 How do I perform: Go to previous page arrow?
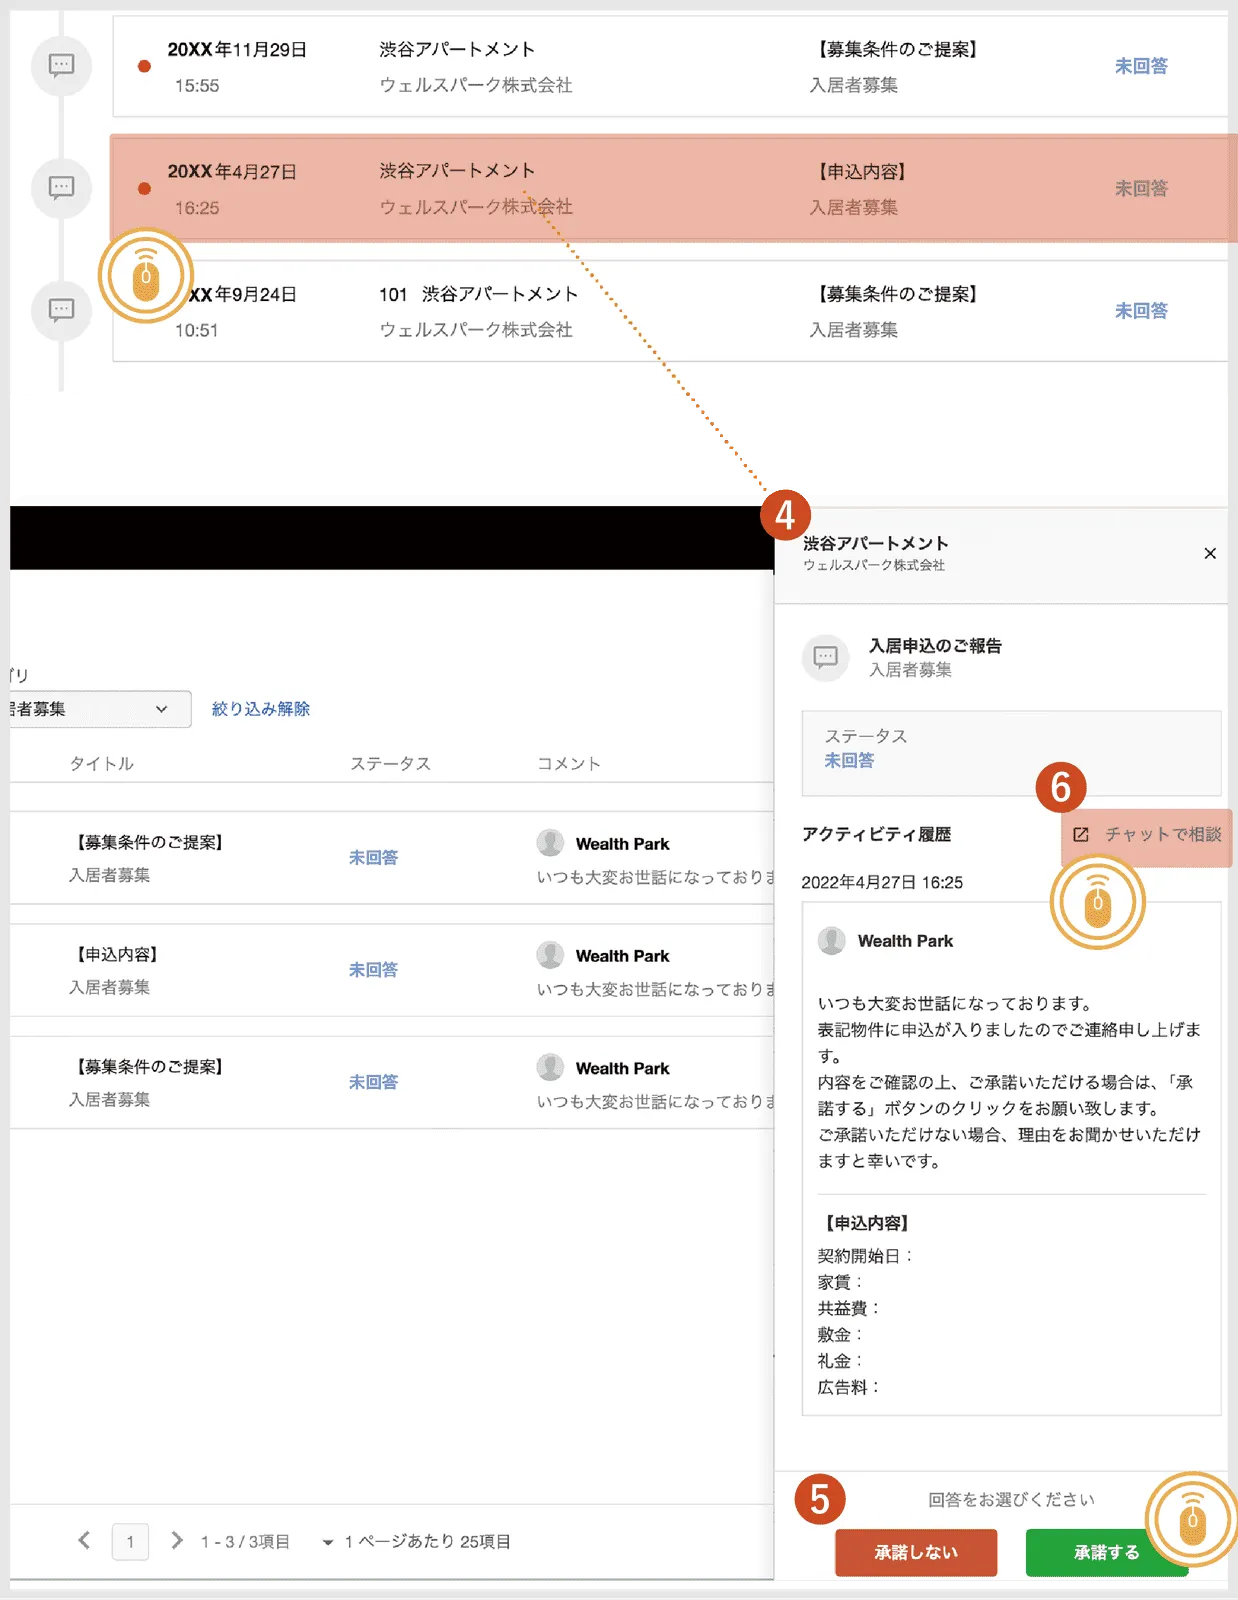point(85,1541)
